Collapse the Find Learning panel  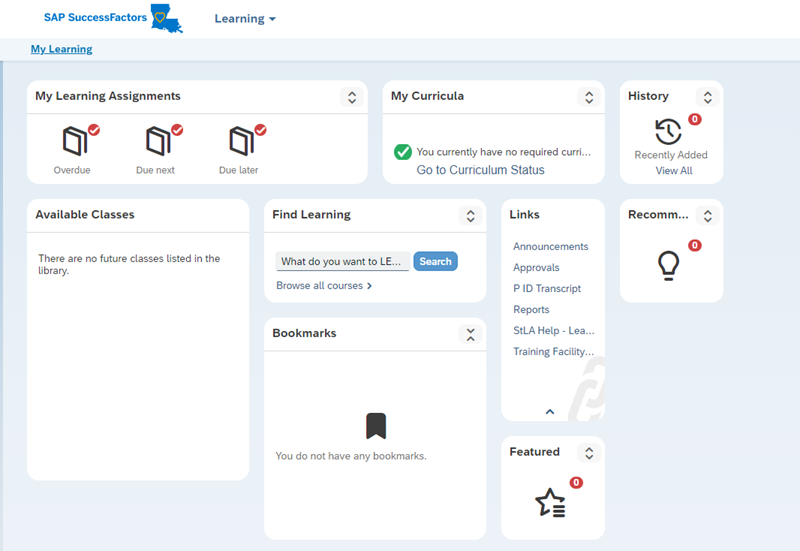470,216
